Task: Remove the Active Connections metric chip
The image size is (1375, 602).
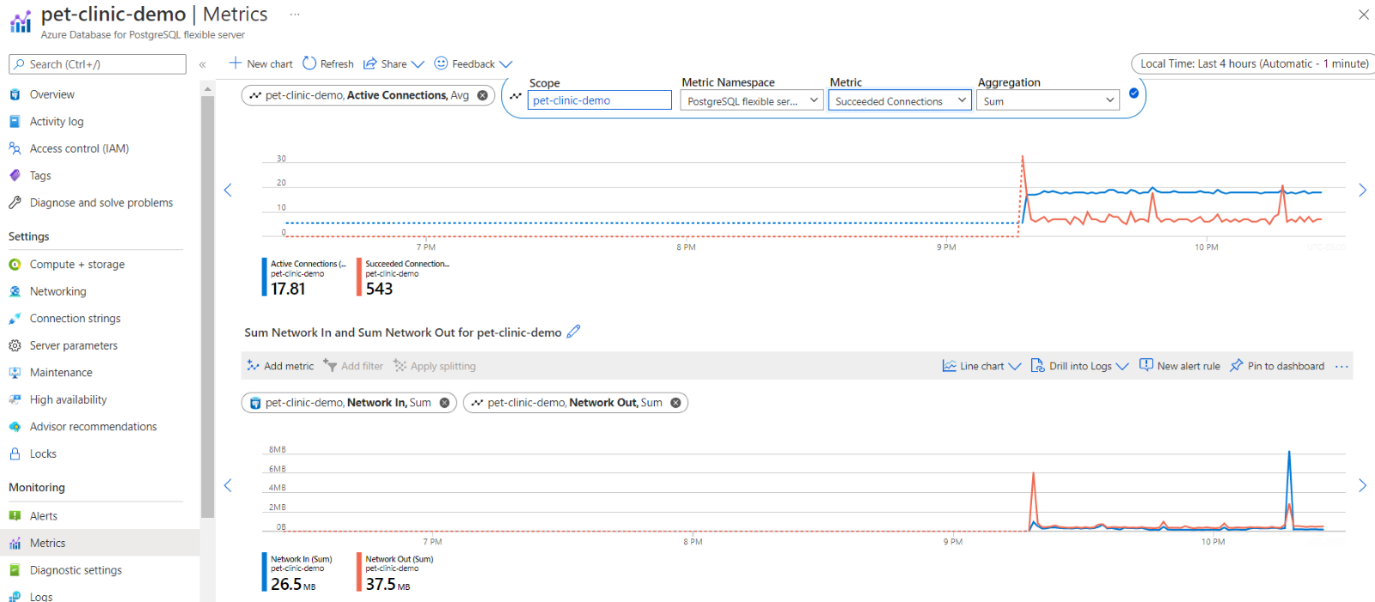Action: pyautogui.click(x=482, y=96)
